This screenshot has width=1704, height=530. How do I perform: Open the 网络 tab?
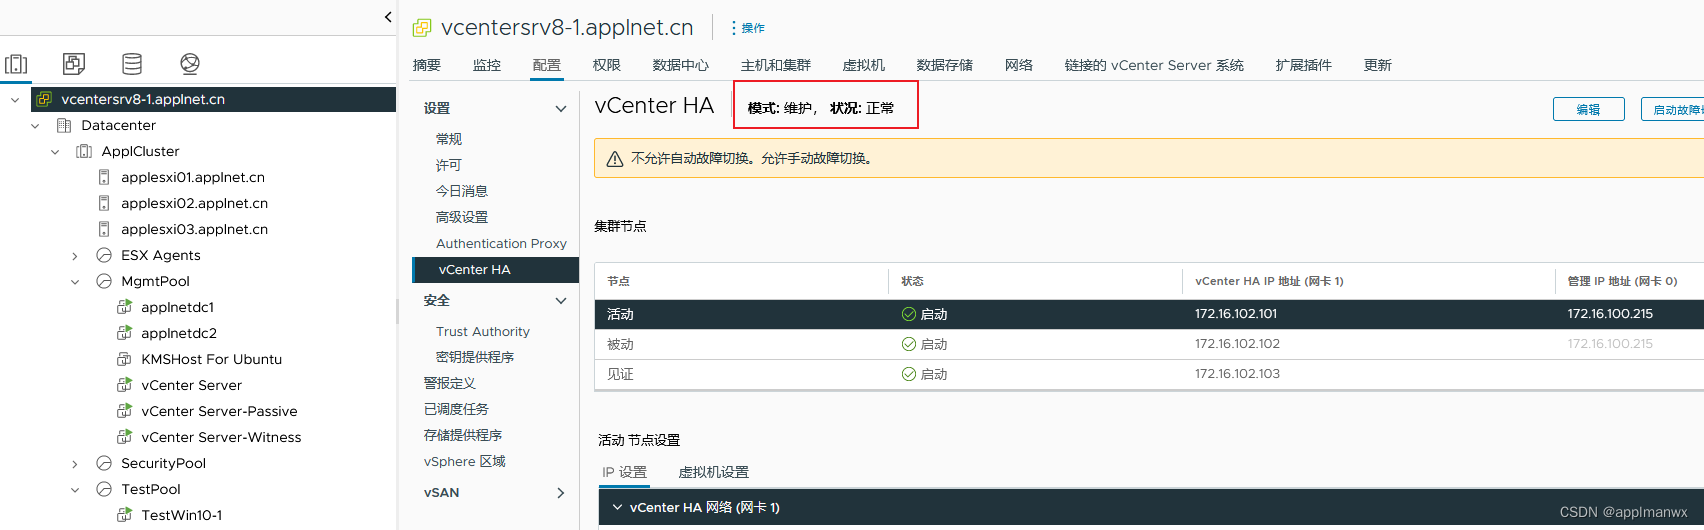1019,65
